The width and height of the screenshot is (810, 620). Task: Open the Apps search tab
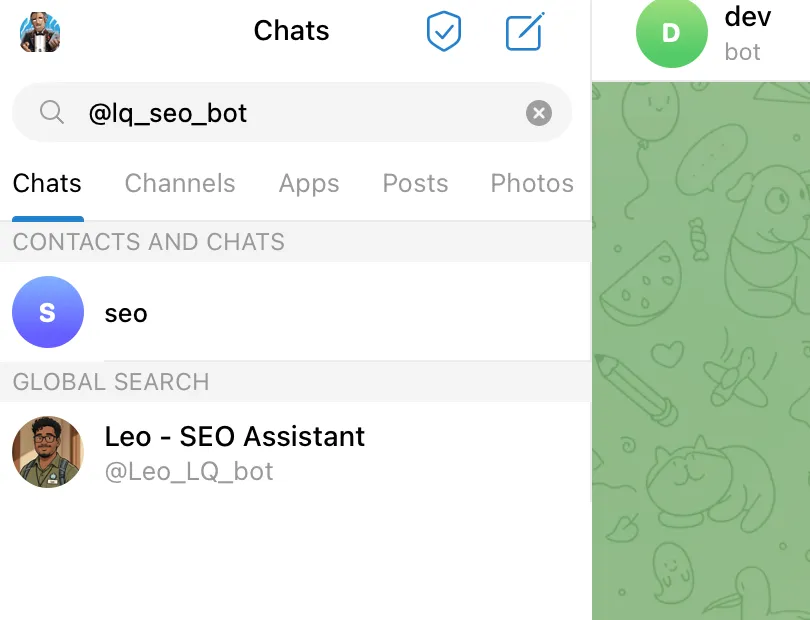point(309,184)
